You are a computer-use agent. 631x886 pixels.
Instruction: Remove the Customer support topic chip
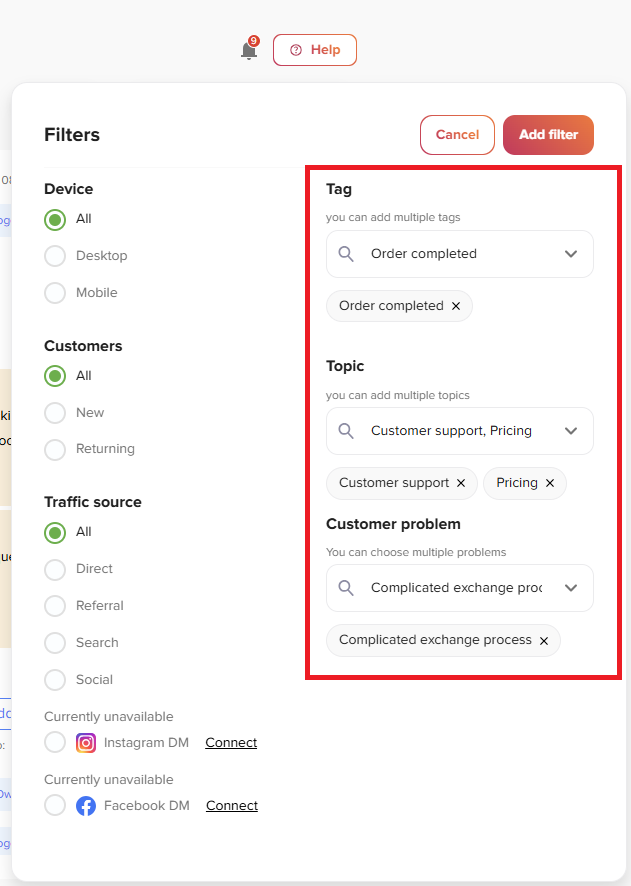[x=461, y=483]
